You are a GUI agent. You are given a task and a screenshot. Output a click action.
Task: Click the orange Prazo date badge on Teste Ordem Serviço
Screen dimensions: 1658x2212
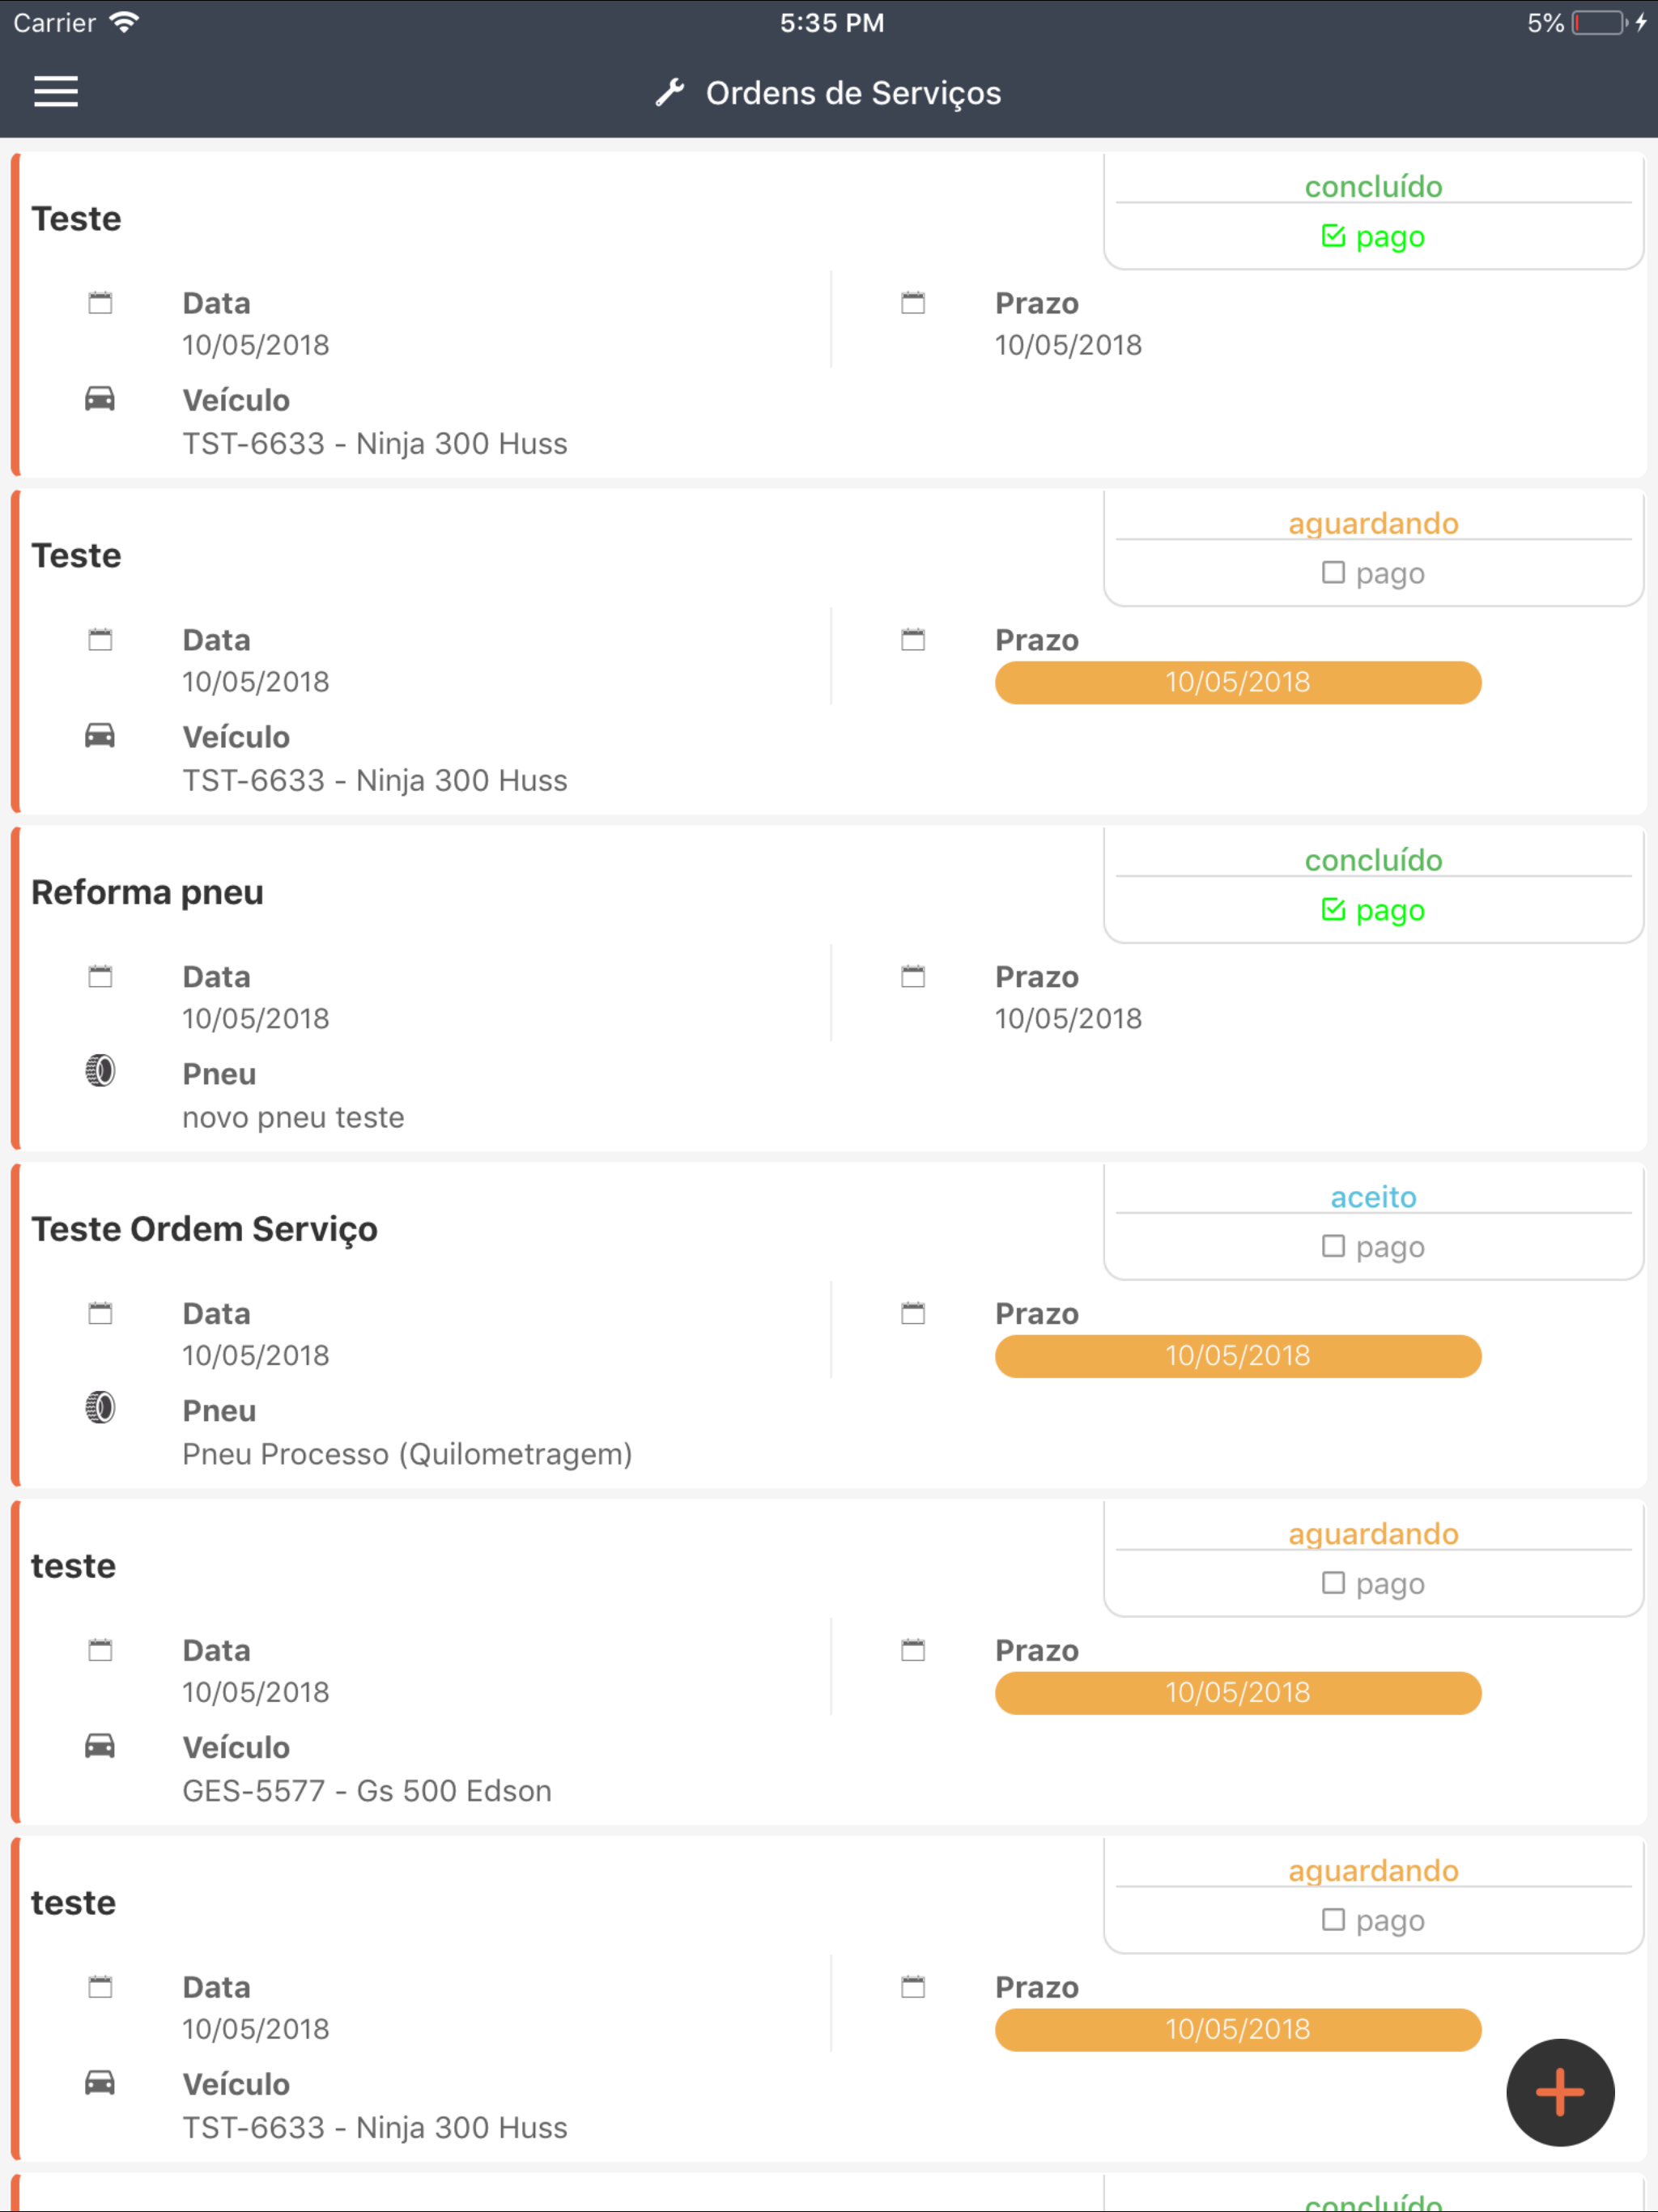(x=1237, y=1356)
